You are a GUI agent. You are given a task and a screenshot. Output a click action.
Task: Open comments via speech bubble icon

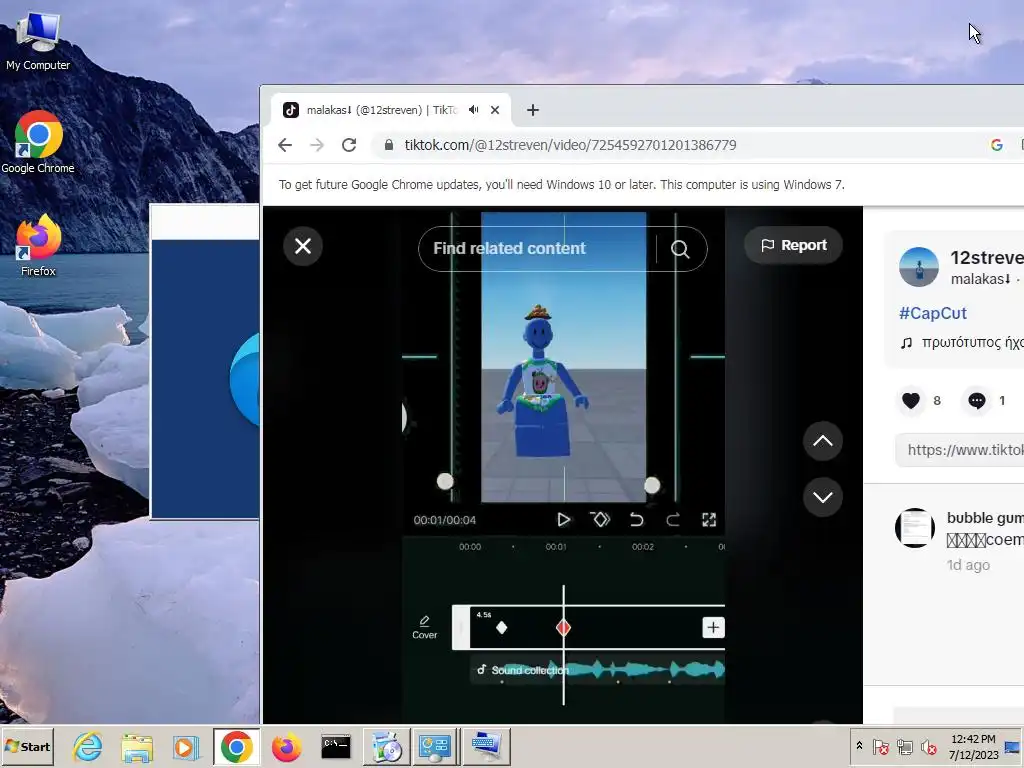976,400
